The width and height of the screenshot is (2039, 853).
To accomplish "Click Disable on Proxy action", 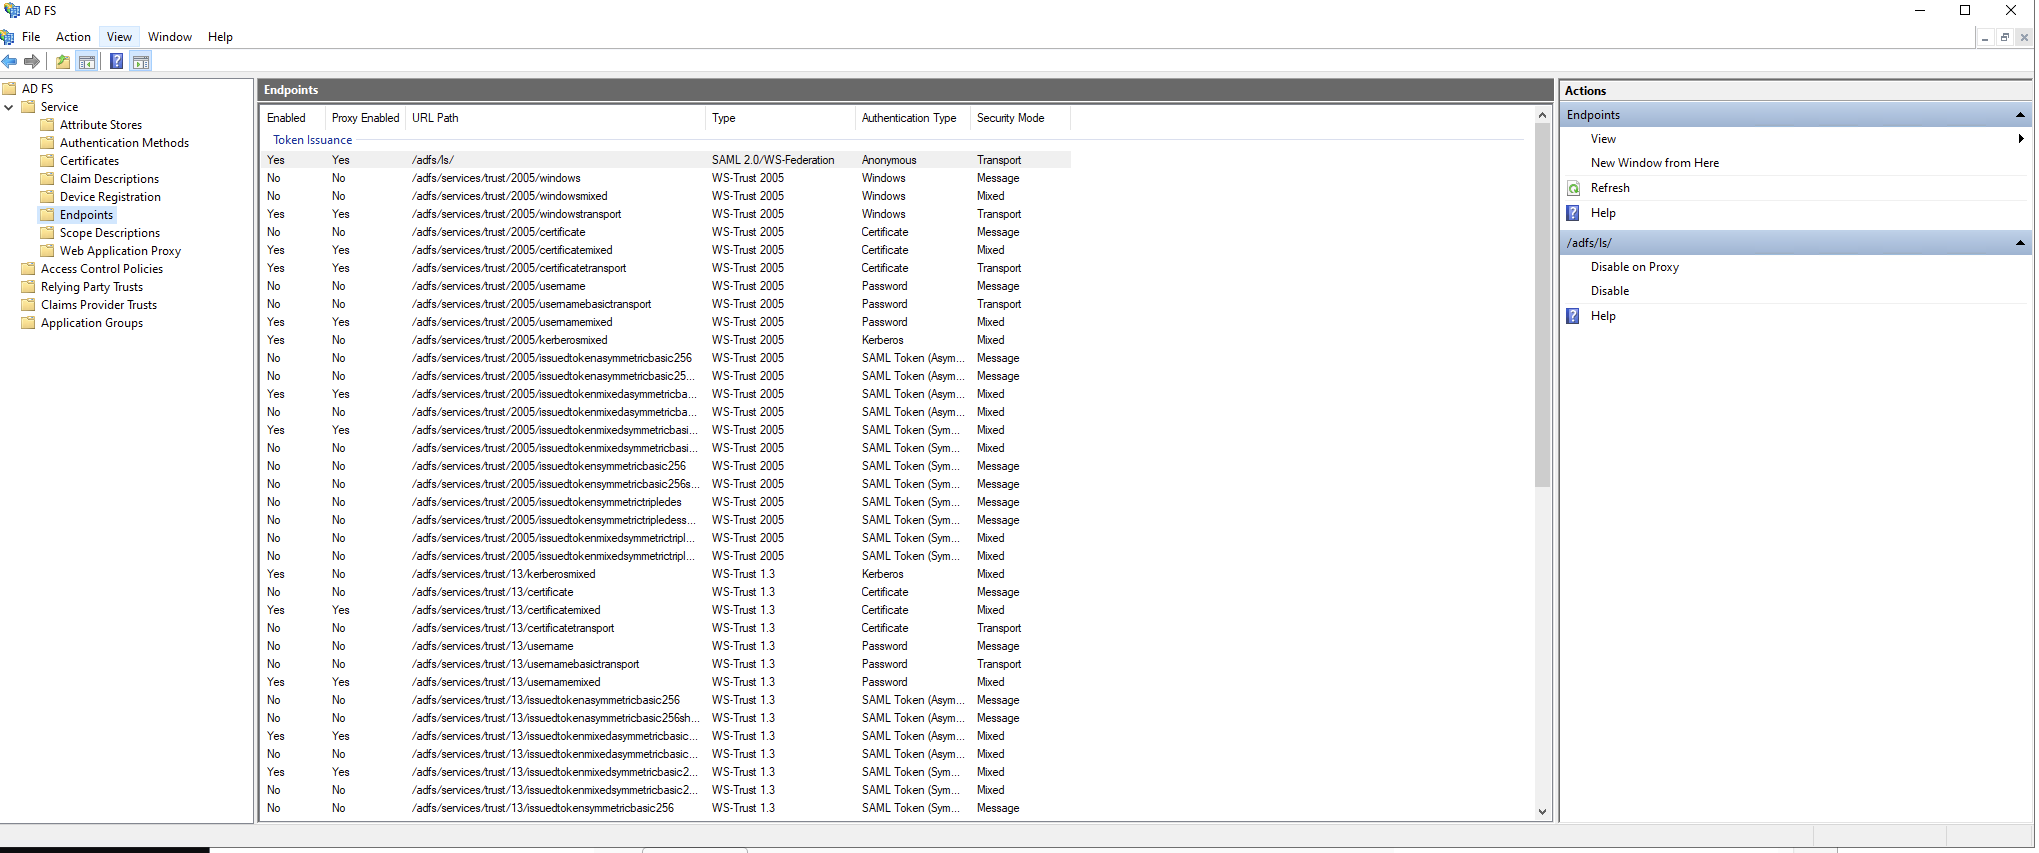I will click(1635, 267).
